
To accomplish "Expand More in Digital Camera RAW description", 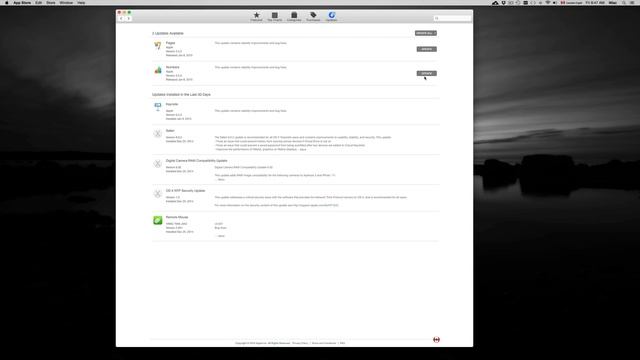I will (x=220, y=180).
